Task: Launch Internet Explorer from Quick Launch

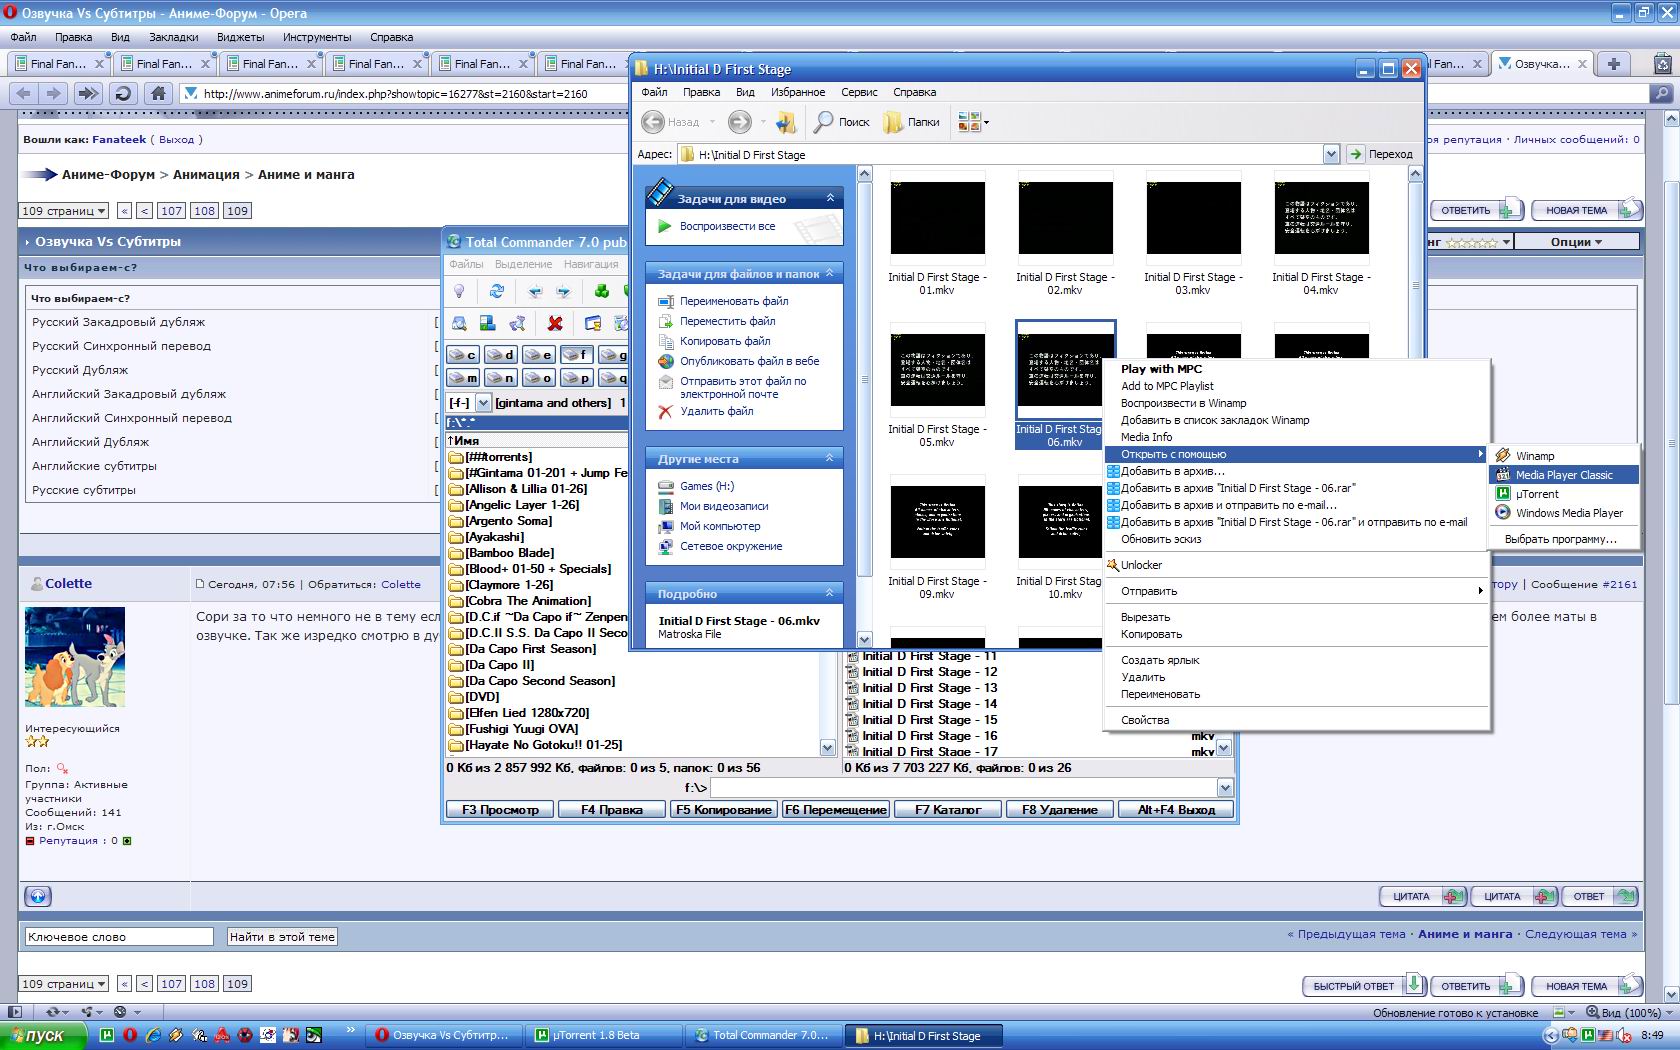Action: click(152, 1036)
